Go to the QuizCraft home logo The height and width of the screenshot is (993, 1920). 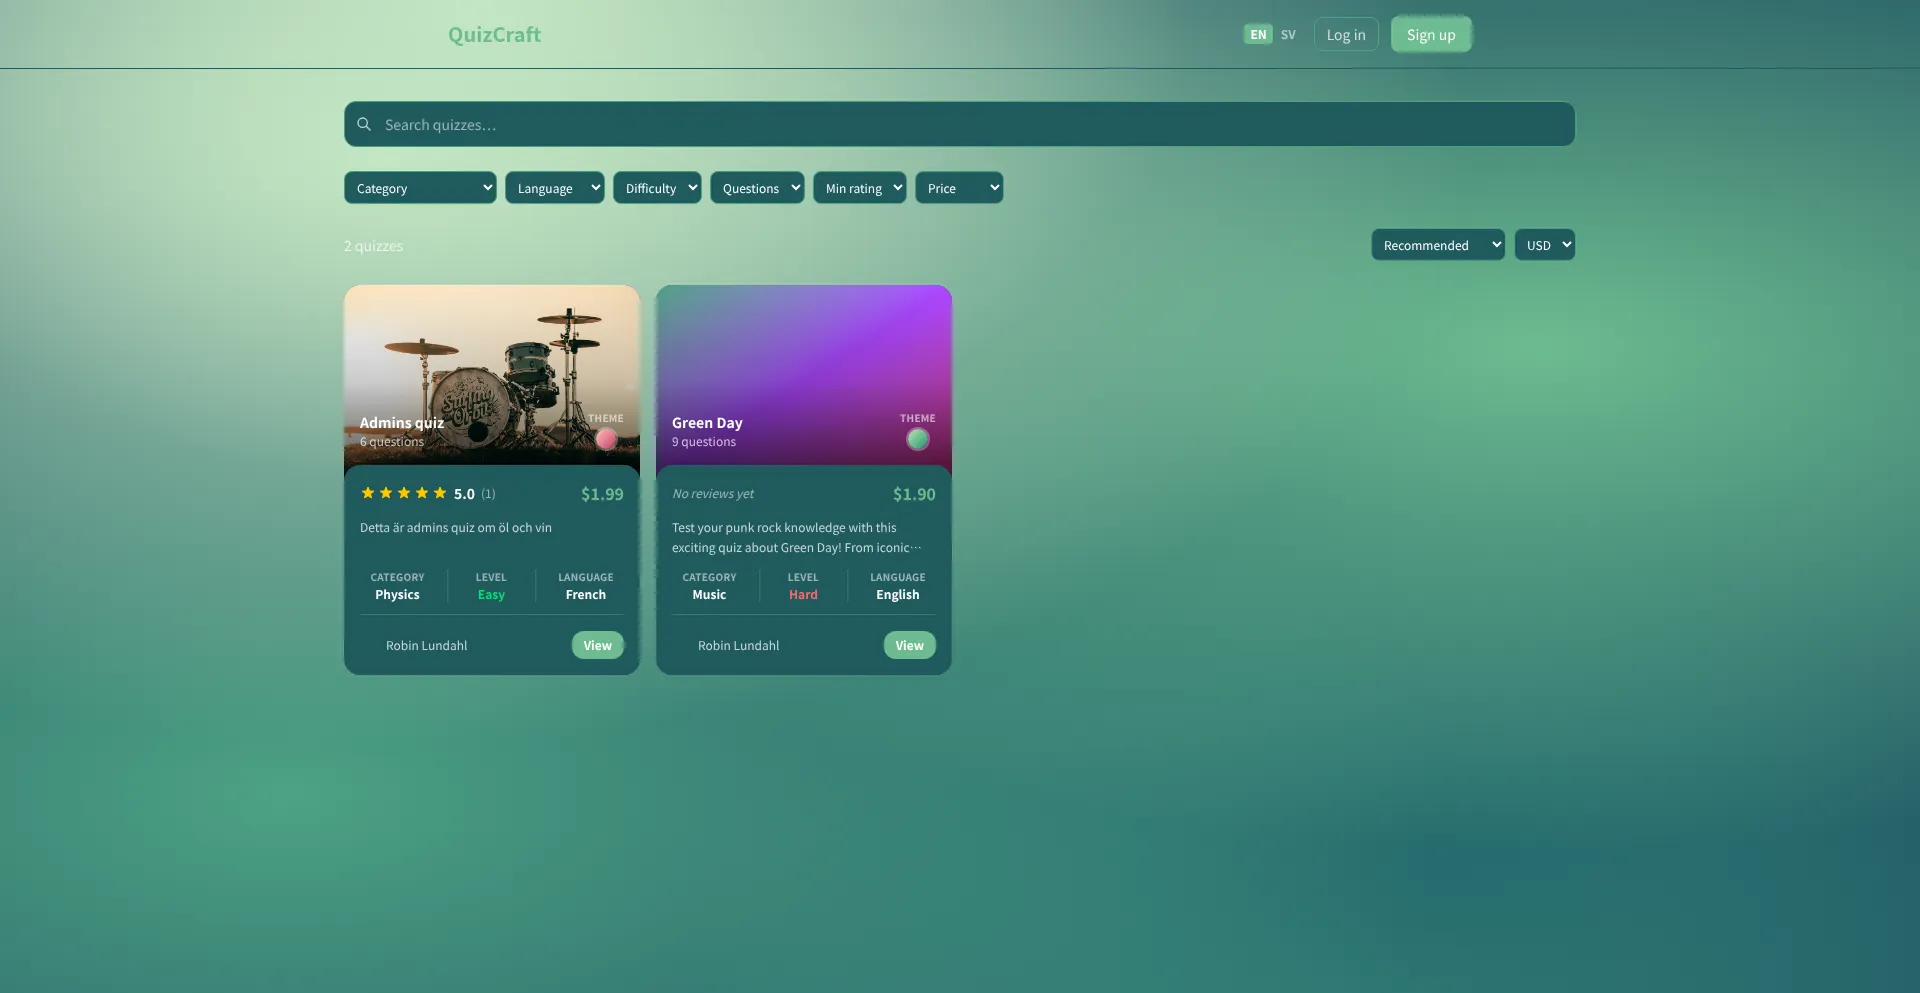[494, 34]
